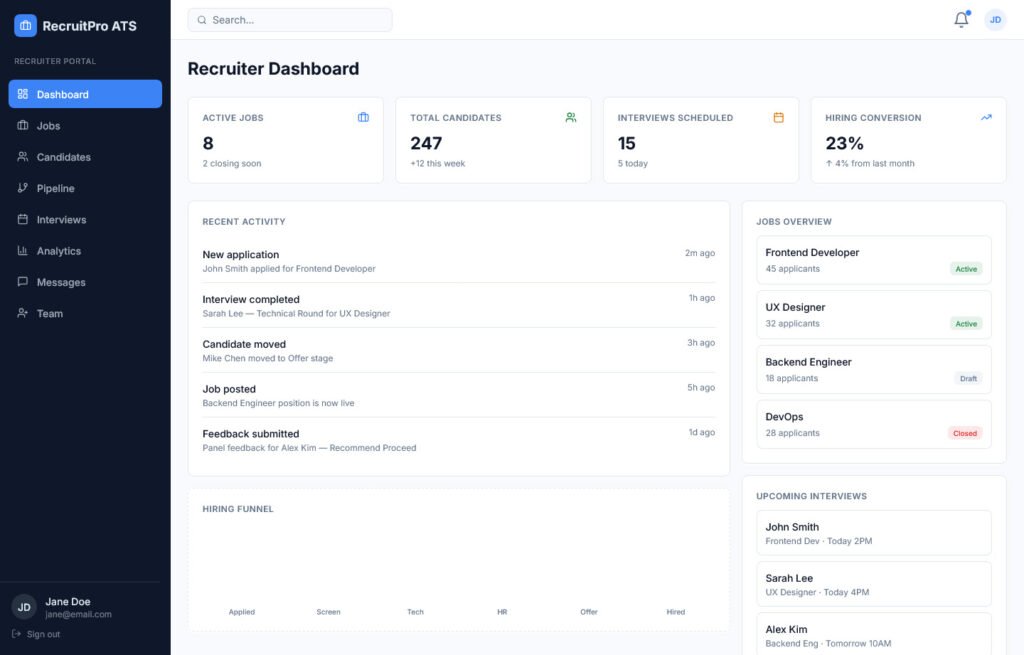
Task: Toggle the Active badge on UX Designer
Action: pyautogui.click(x=966, y=323)
